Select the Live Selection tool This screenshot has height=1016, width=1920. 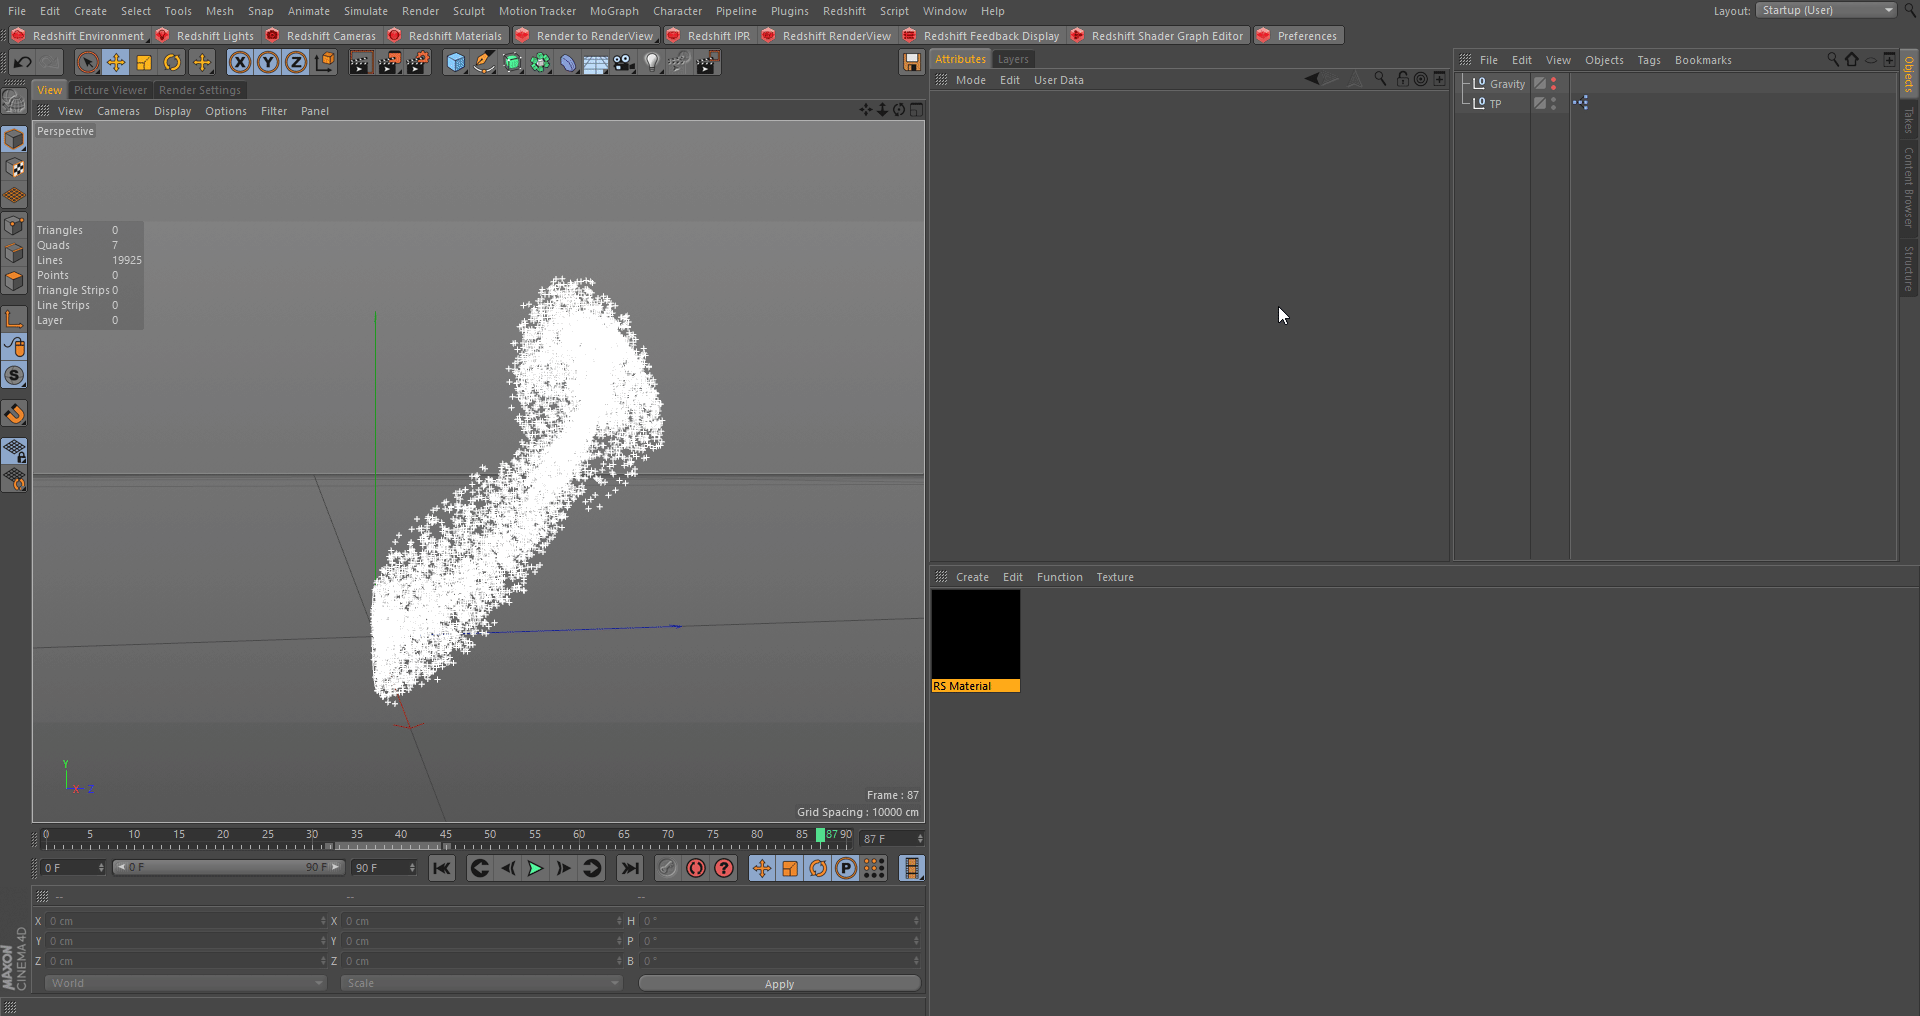click(88, 63)
